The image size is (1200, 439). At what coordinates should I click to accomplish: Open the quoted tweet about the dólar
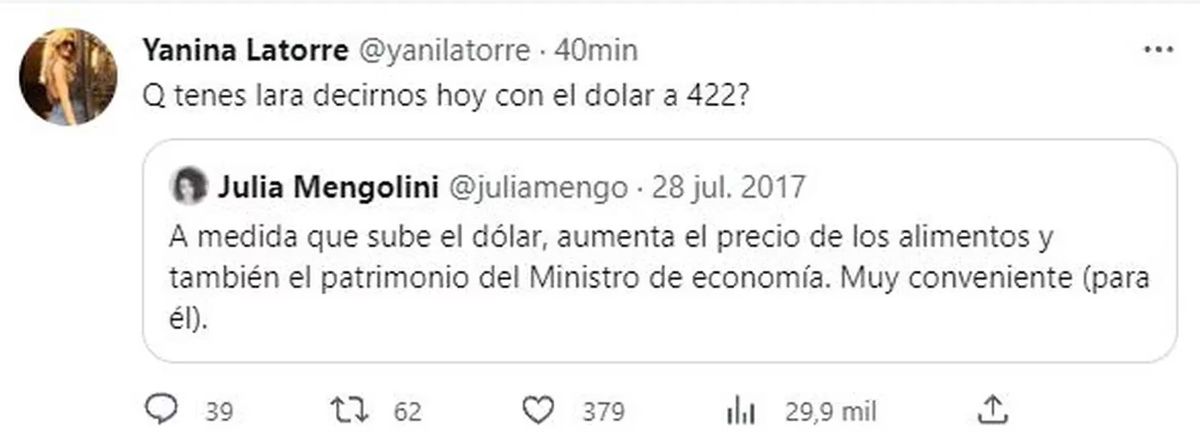click(x=658, y=250)
